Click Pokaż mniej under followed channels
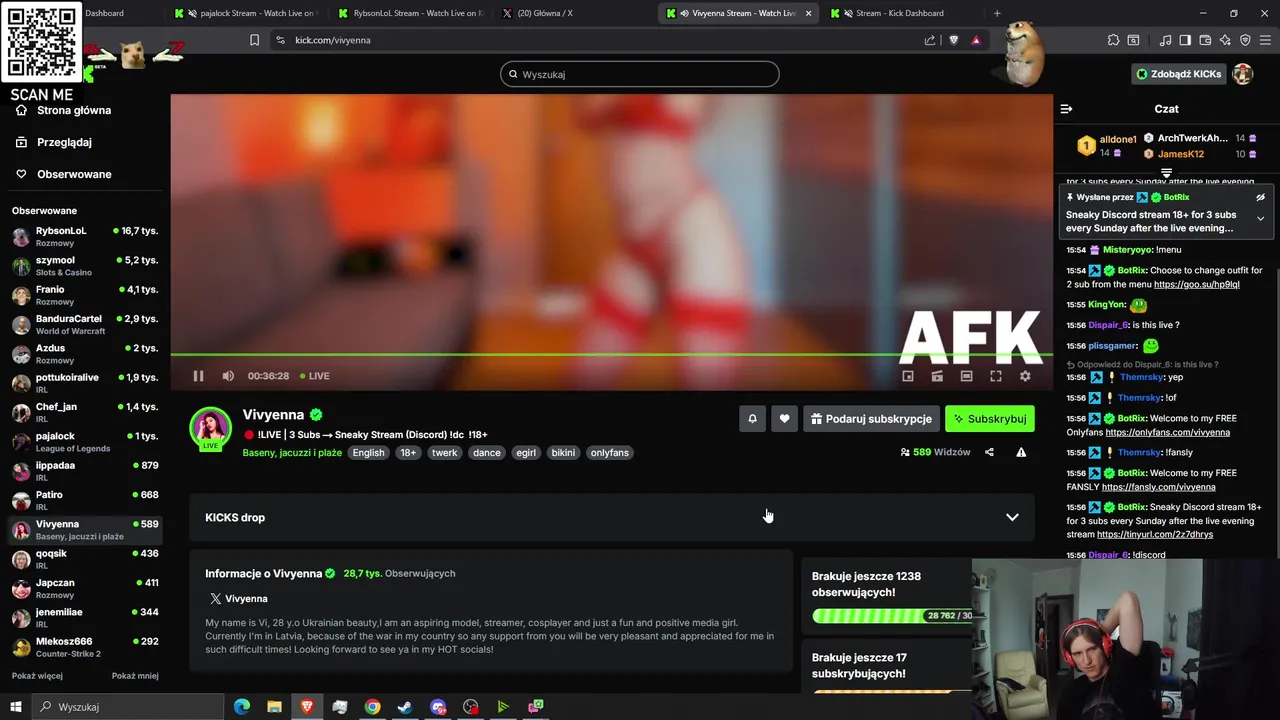 135,676
